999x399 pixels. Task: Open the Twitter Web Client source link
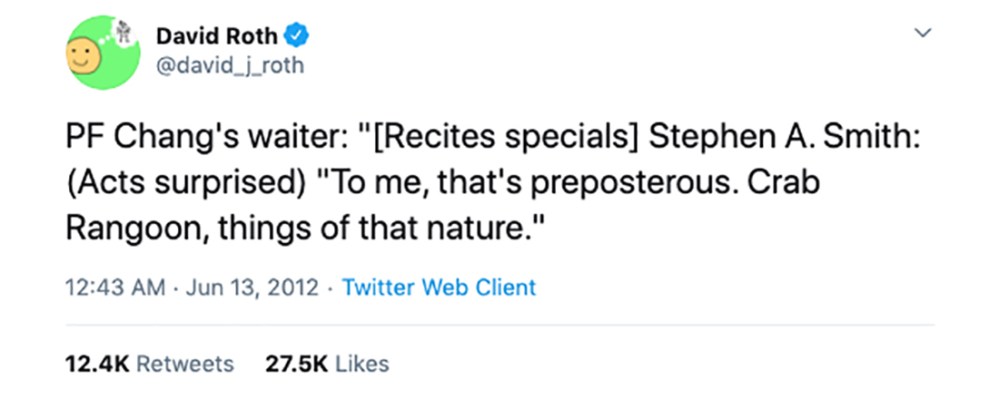439,287
